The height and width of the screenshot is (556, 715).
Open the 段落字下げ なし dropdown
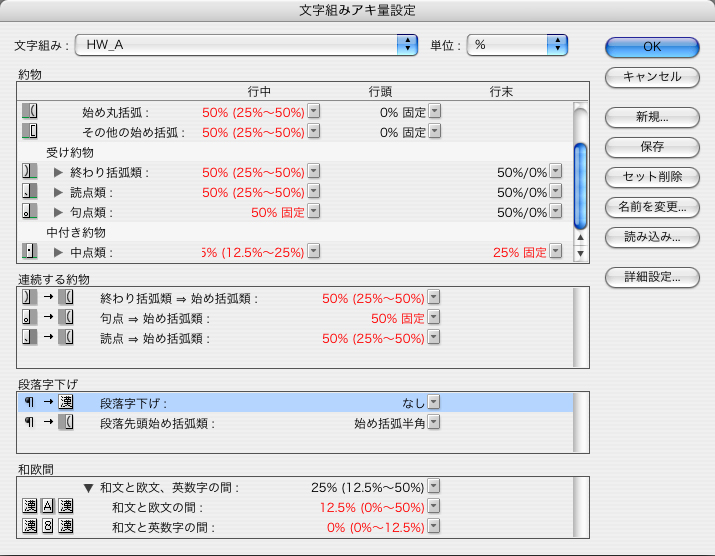pos(434,402)
